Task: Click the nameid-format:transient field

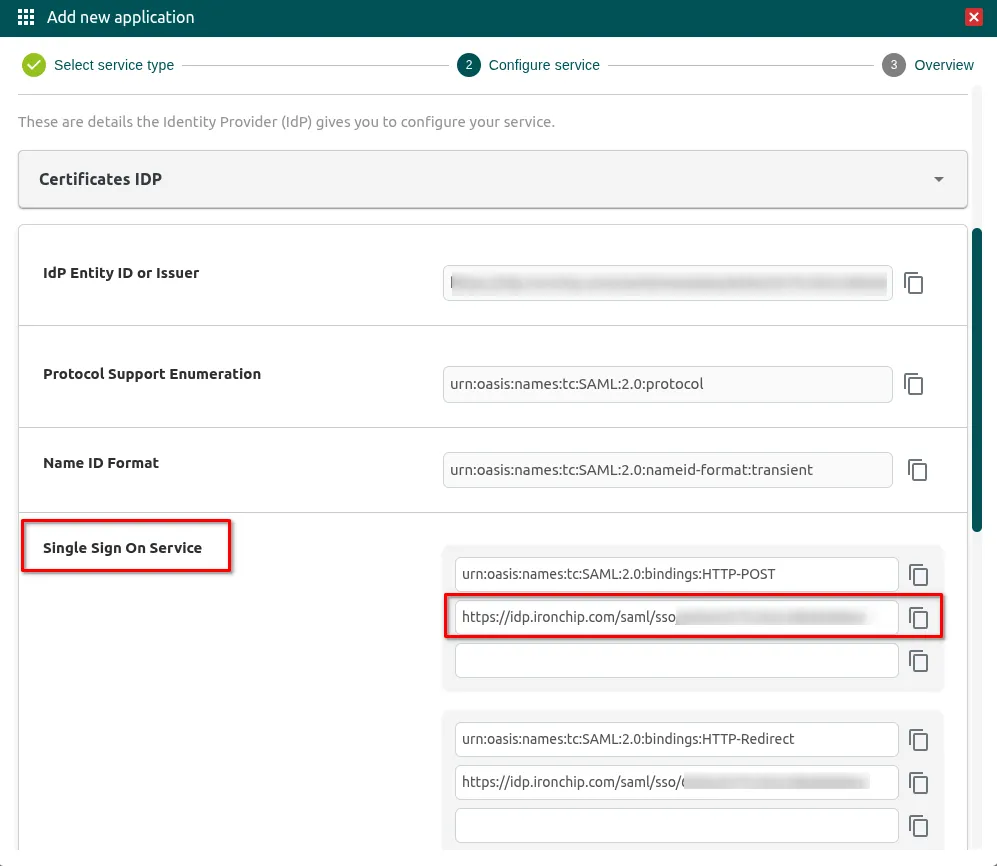Action: click(x=668, y=470)
